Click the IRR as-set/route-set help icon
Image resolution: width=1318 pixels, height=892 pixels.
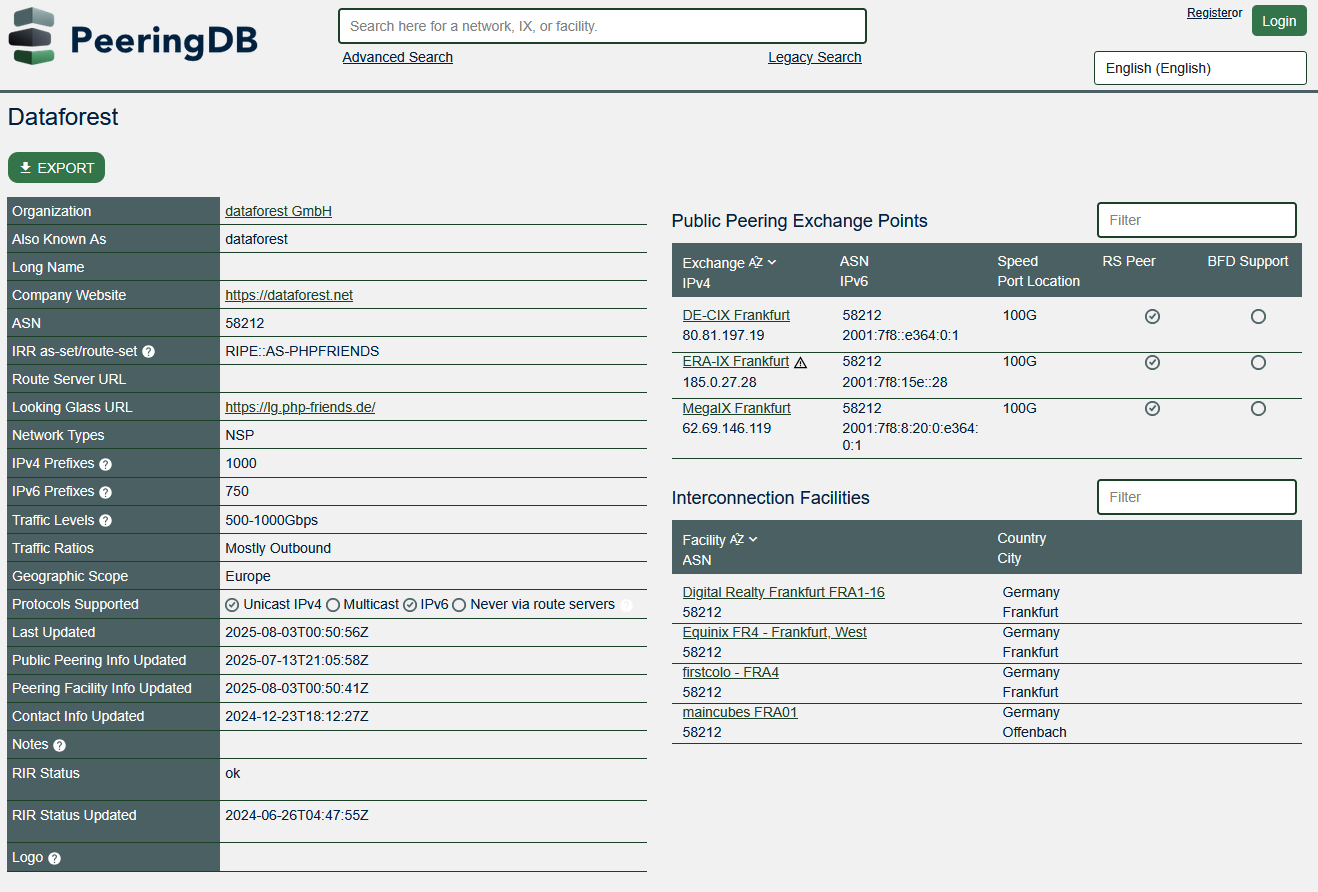pyautogui.click(x=148, y=351)
